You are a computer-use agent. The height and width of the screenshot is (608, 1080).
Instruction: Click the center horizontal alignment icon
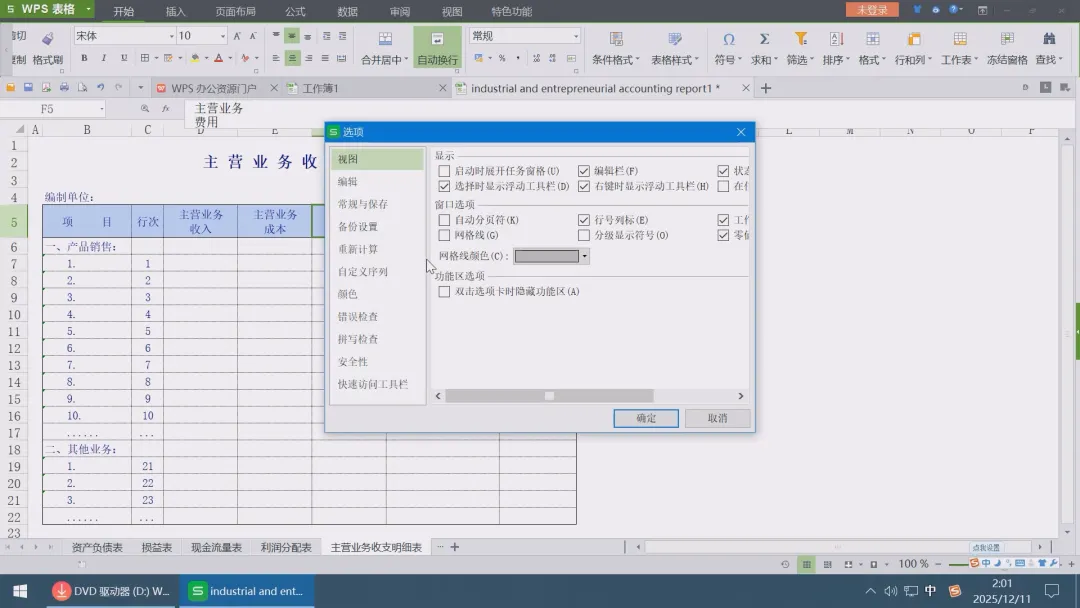tap(292, 59)
